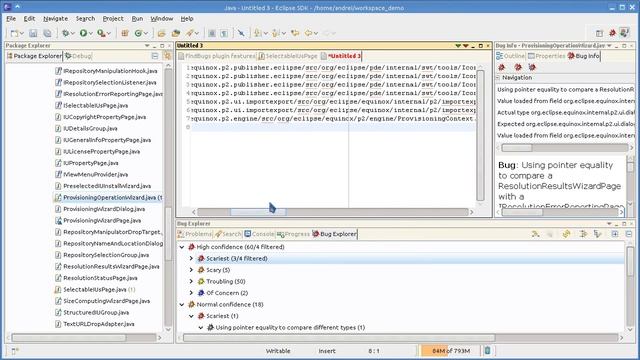This screenshot has width=640, height=360.
Task: Switch to the Debug tab
Action: 78,56
